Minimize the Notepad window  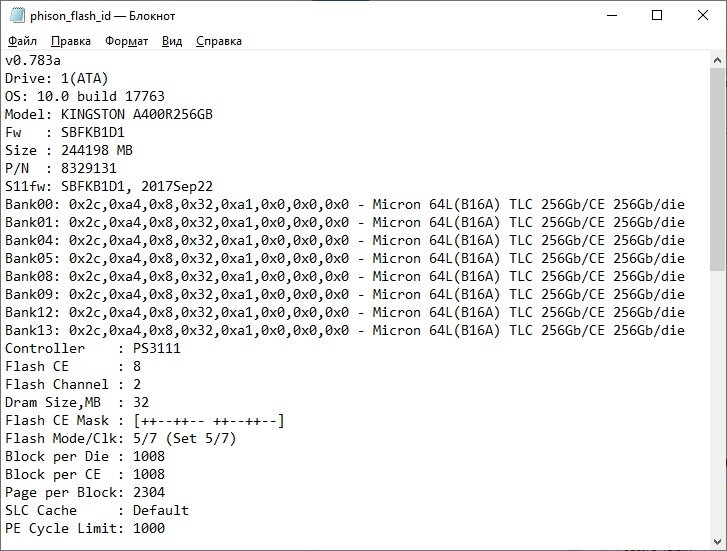(612, 15)
